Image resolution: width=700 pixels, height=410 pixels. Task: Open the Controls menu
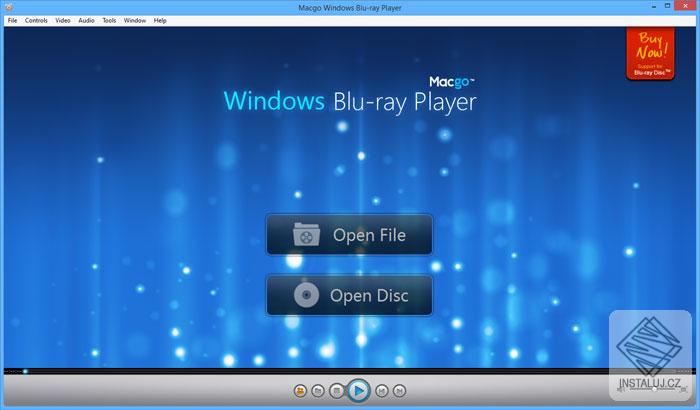(x=36, y=21)
